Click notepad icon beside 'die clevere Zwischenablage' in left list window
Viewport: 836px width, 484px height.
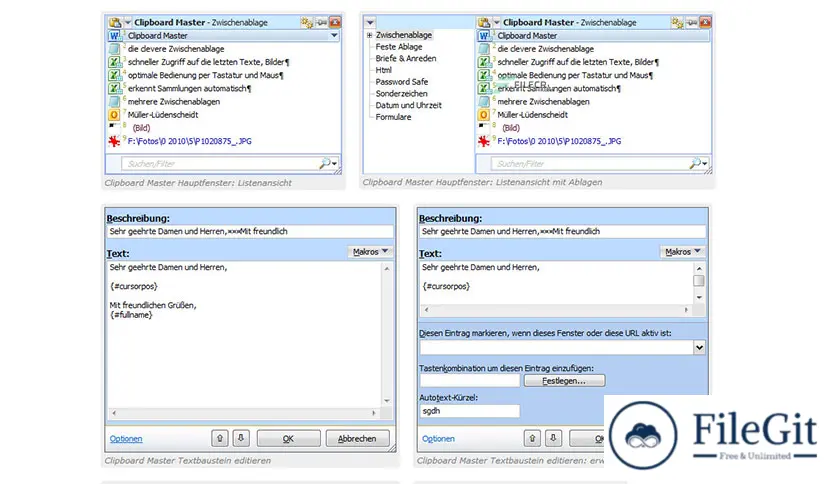(x=114, y=49)
